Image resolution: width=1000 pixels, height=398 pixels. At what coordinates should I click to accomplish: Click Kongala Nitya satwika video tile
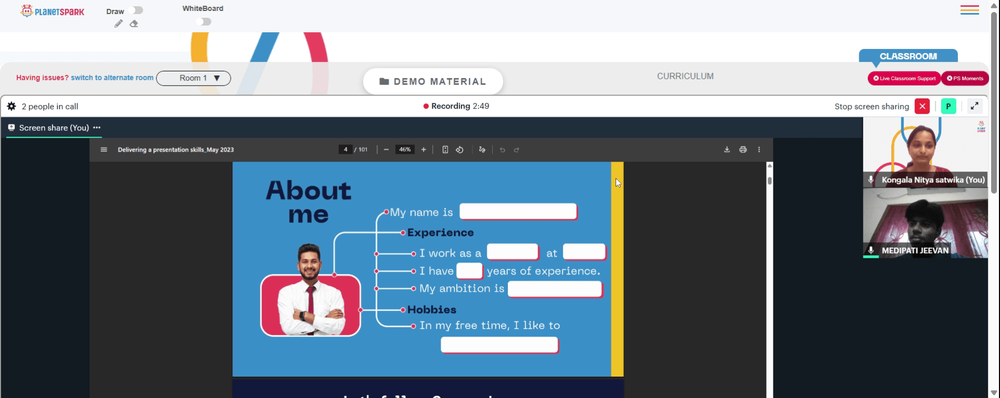(x=925, y=152)
